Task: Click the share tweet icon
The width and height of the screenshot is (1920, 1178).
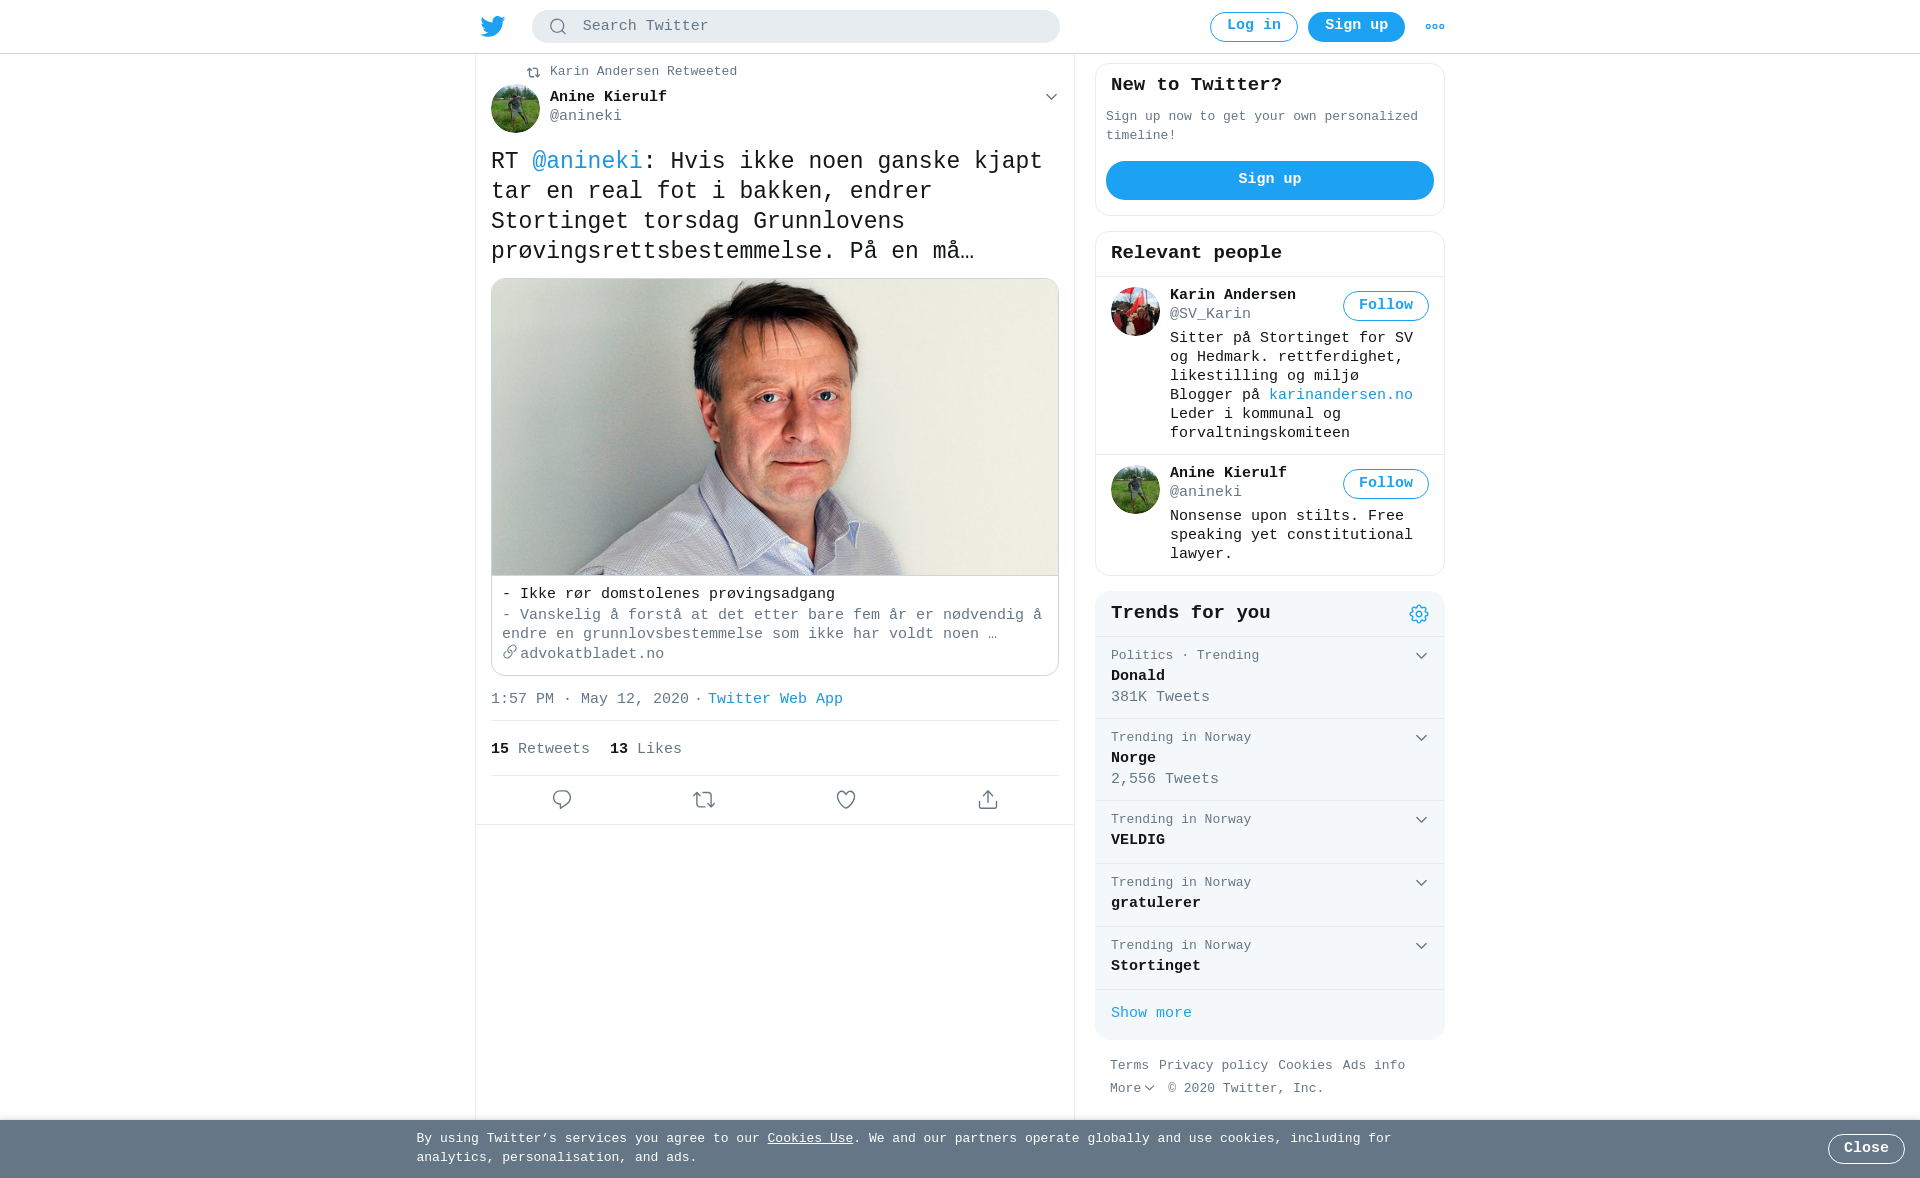Action: 988,799
